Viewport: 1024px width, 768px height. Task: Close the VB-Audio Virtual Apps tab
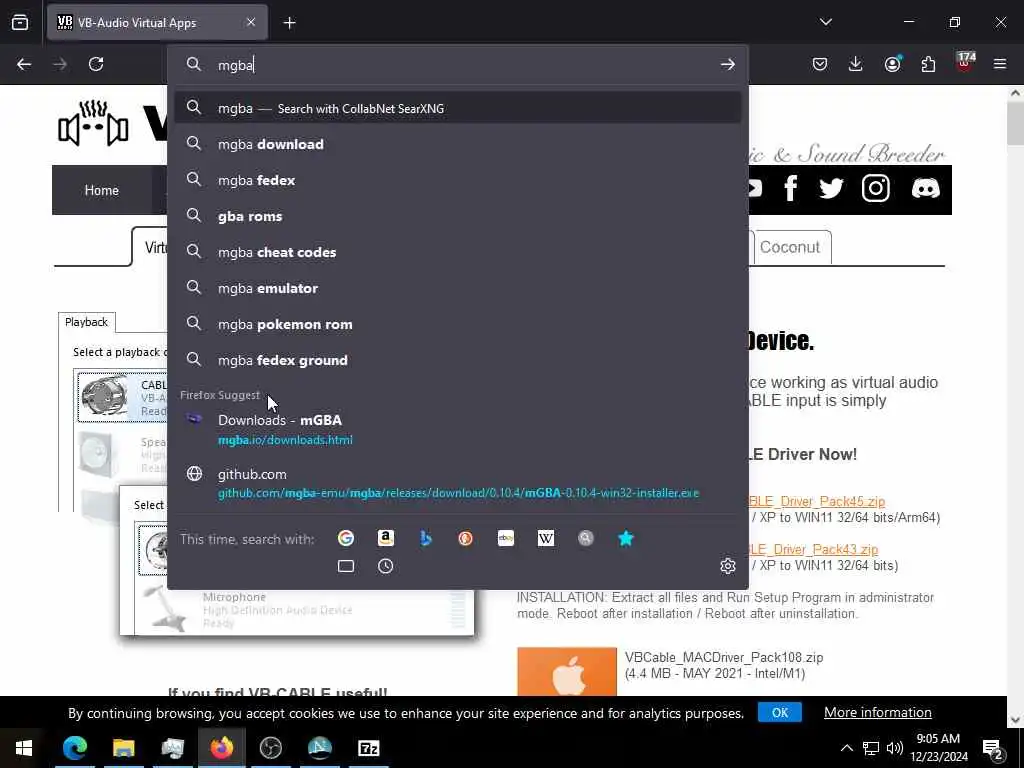point(251,23)
